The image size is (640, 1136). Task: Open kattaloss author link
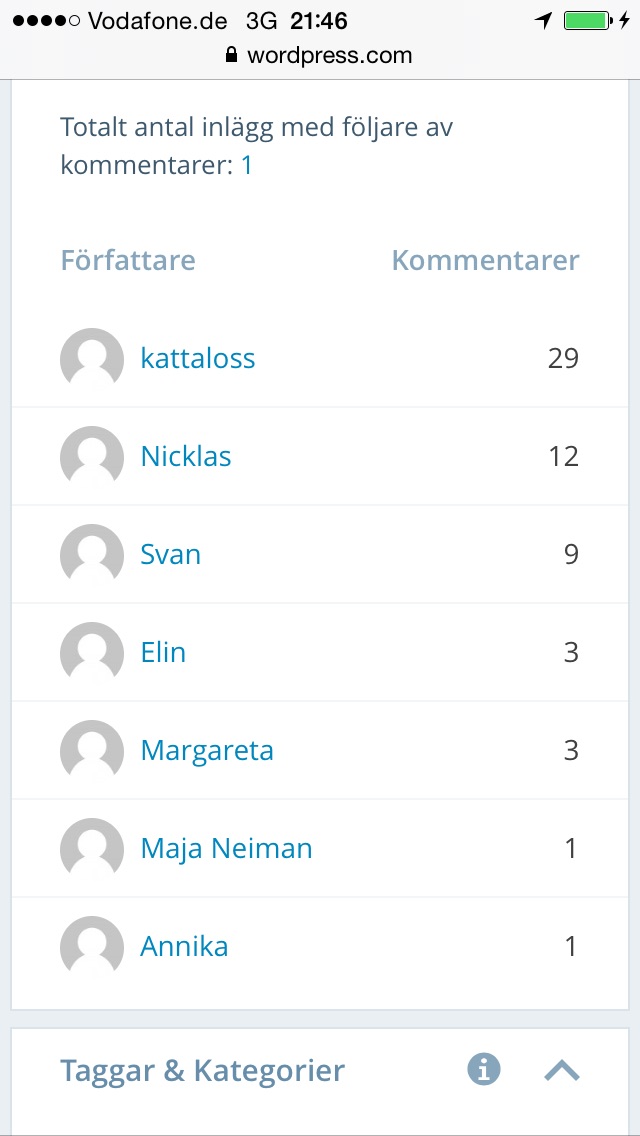pos(198,358)
